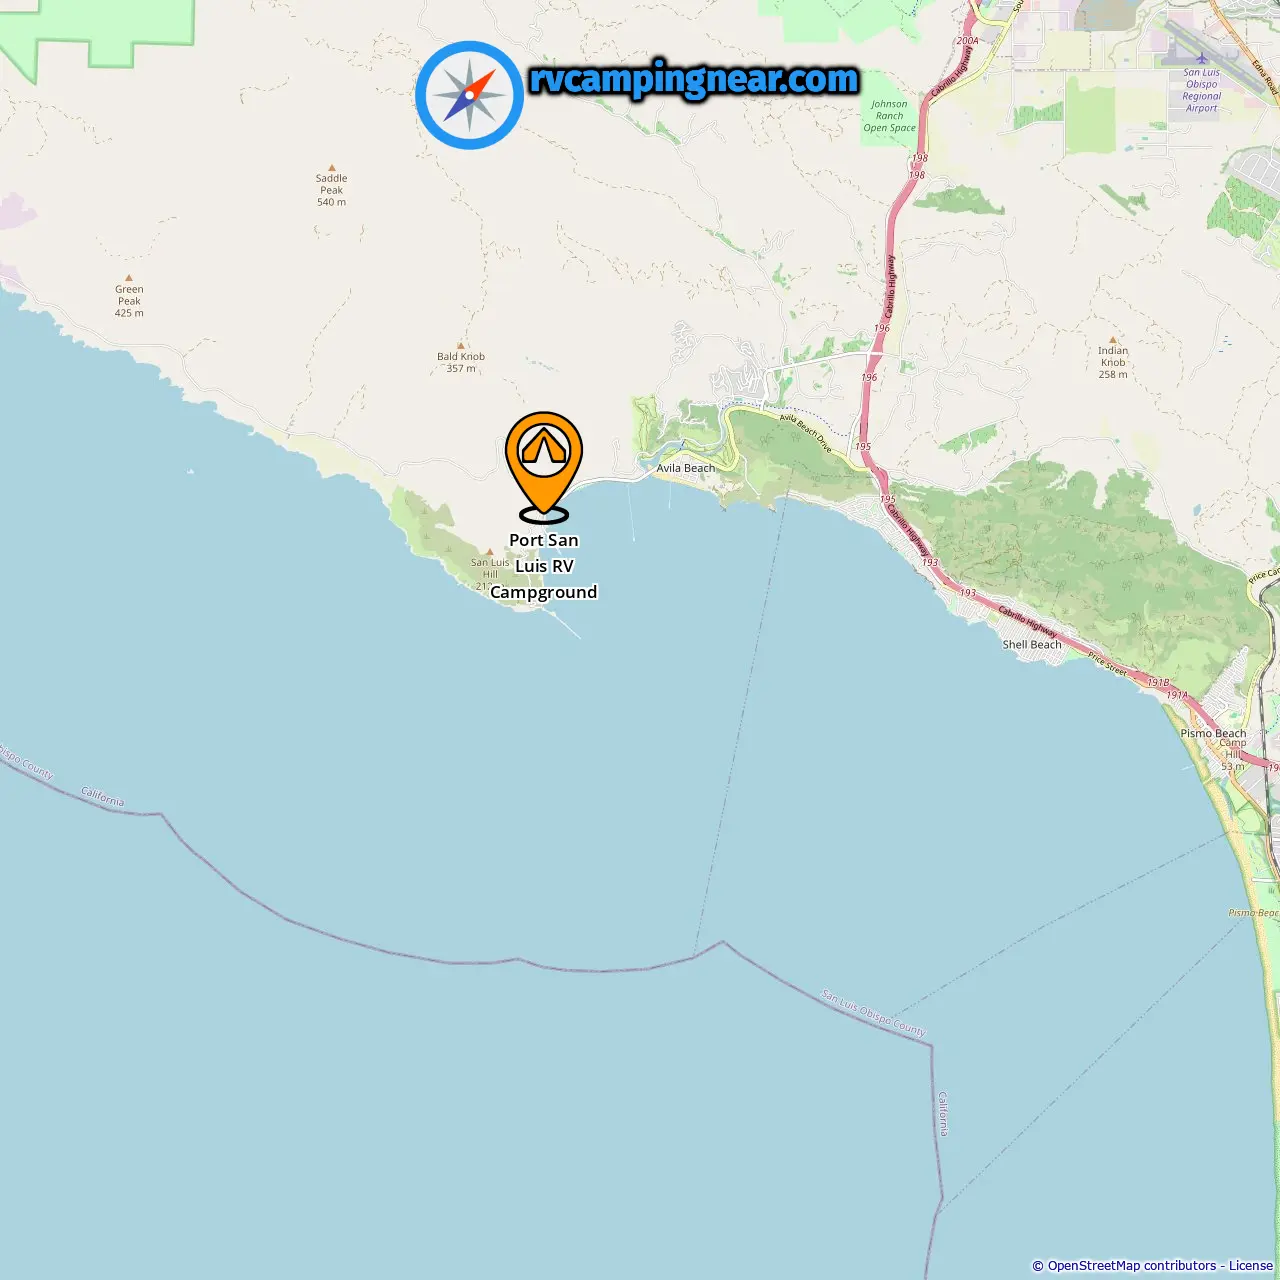Click the Pismo Beach city label

coord(1213,733)
